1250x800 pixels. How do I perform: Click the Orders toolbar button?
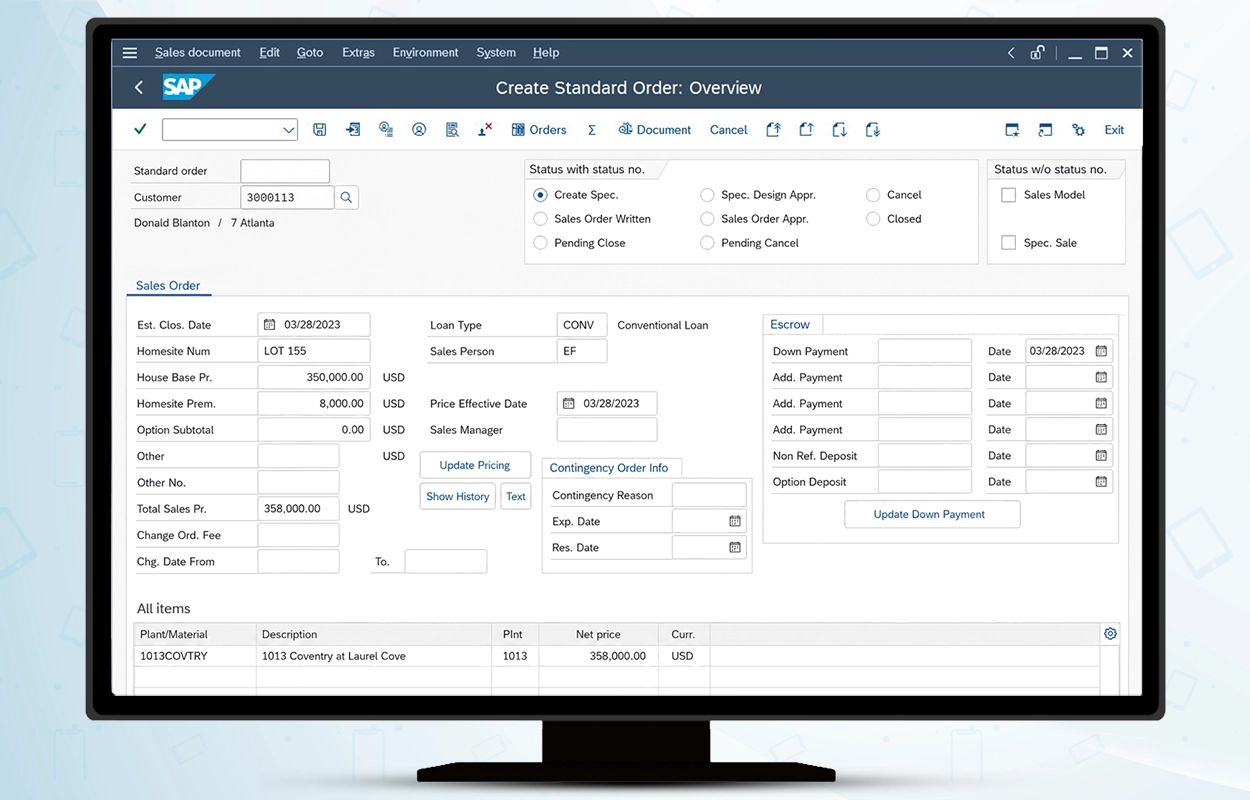[x=539, y=130]
